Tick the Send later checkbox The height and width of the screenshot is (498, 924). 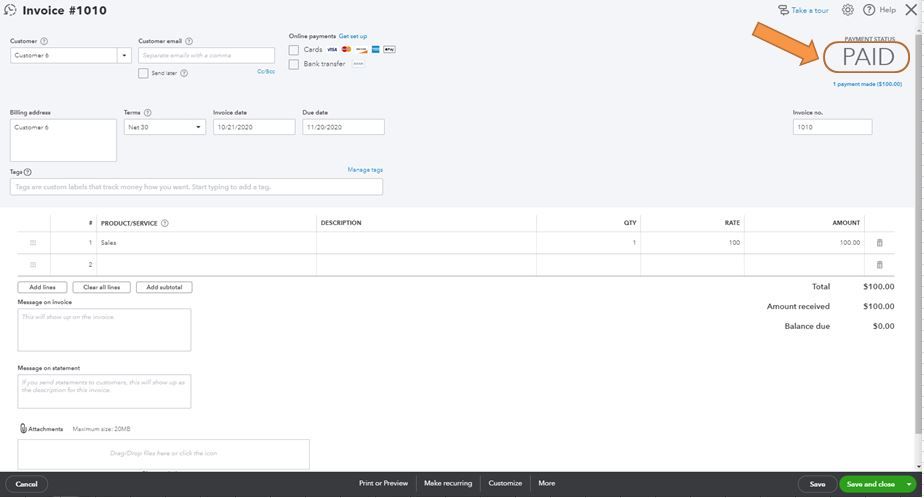pyautogui.click(x=143, y=73)
